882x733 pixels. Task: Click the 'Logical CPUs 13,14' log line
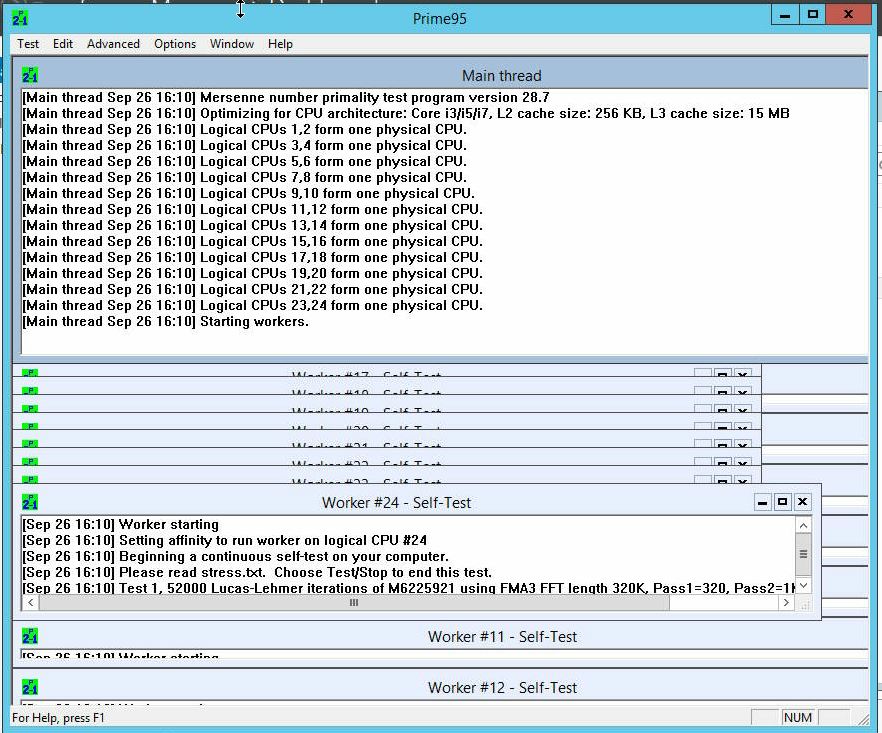[x=252, y=226]
